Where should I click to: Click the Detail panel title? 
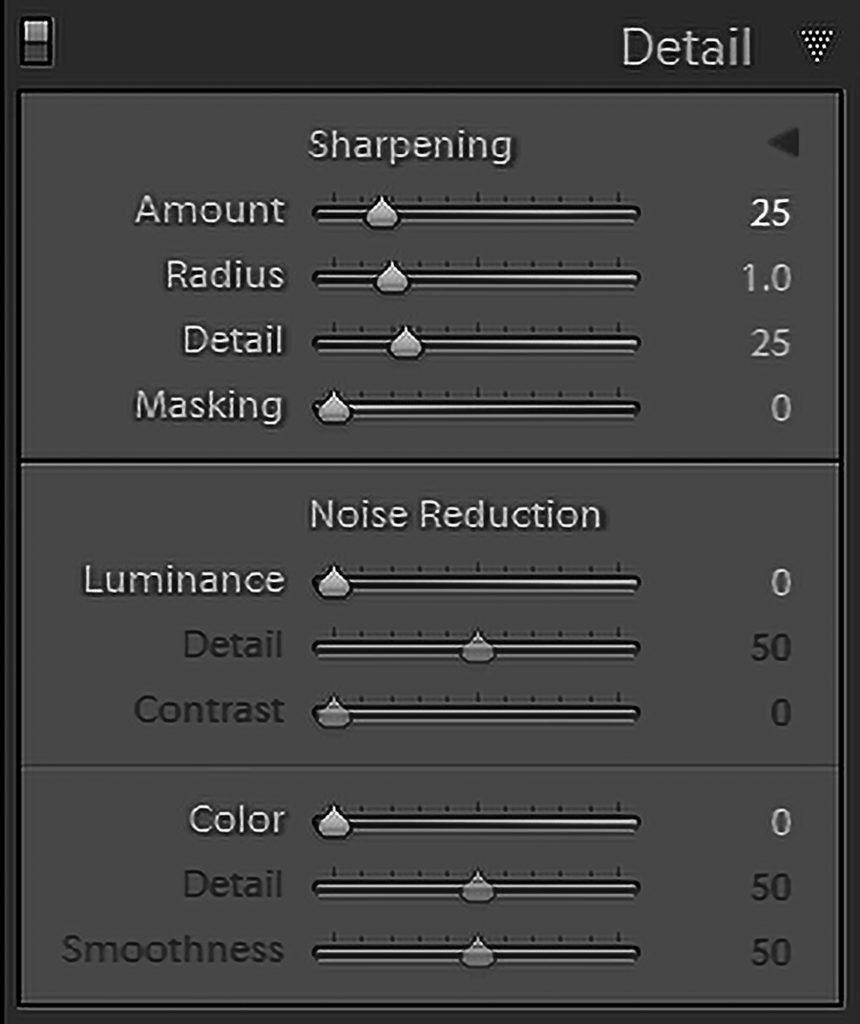686,47
